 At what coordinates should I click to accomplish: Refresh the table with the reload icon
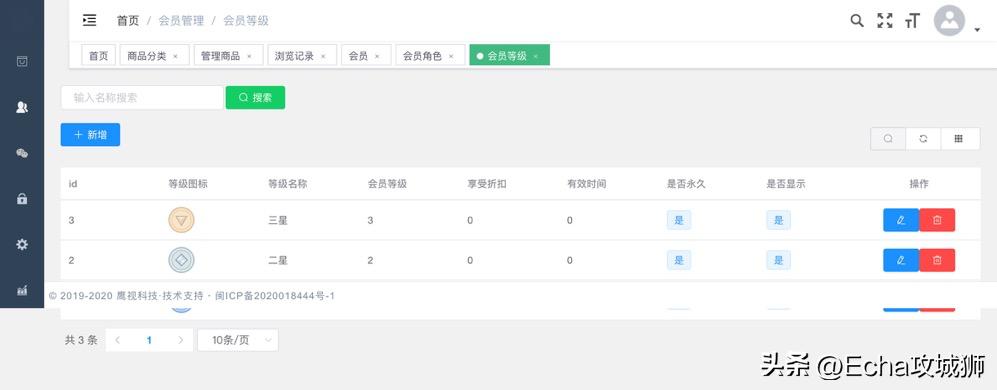[x=923, y=139]
